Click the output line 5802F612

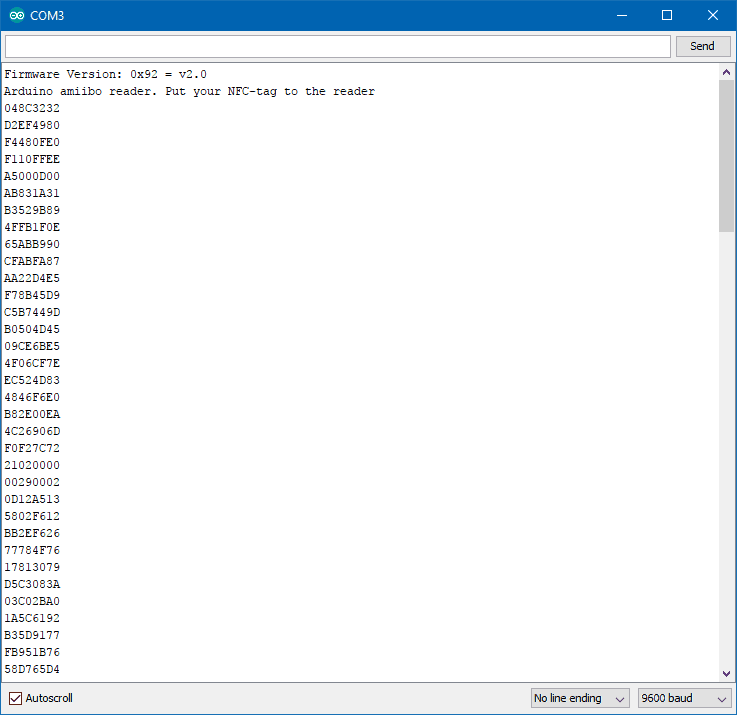(x=32, y=516)
